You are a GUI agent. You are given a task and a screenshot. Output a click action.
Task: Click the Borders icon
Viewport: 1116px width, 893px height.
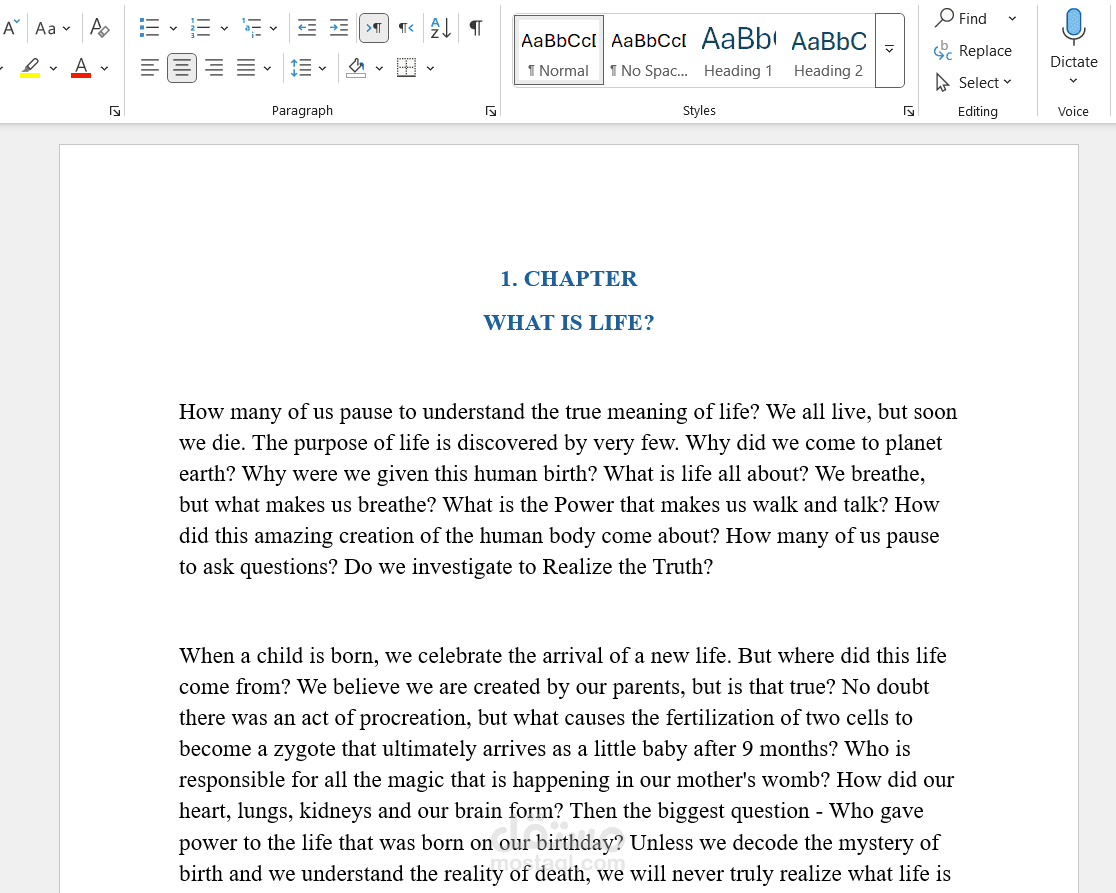pyautogui.click(x=406, y=68)
